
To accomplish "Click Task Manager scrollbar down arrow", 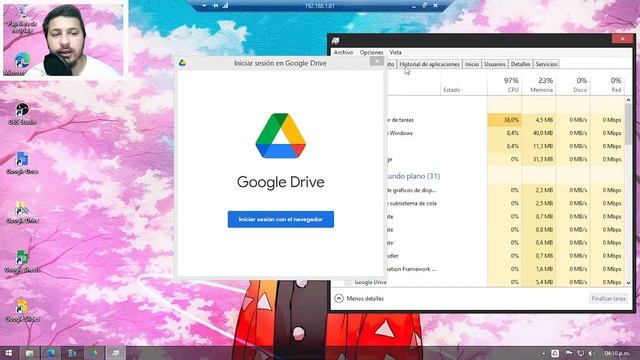I will click(x=628, y=282).
